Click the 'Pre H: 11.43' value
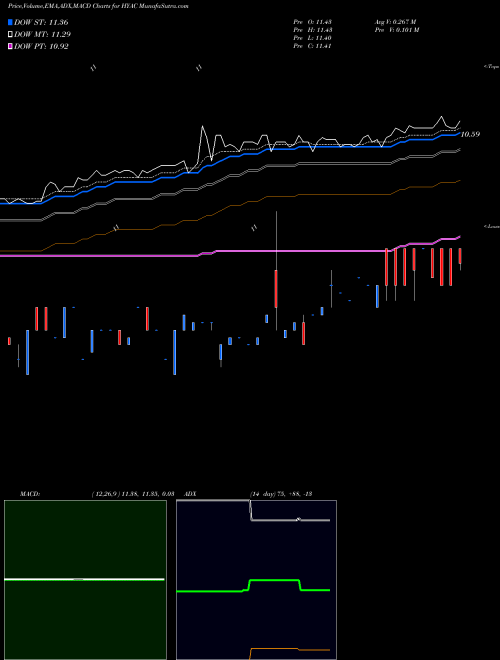500x660 pixels. tap(313, 30)
